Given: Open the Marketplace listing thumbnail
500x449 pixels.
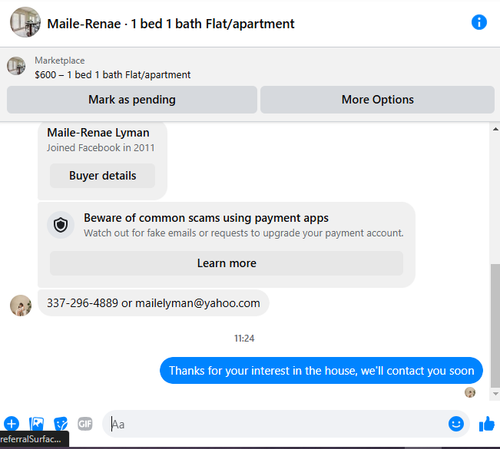Looking at the screenshot, I should pos(16,66).
